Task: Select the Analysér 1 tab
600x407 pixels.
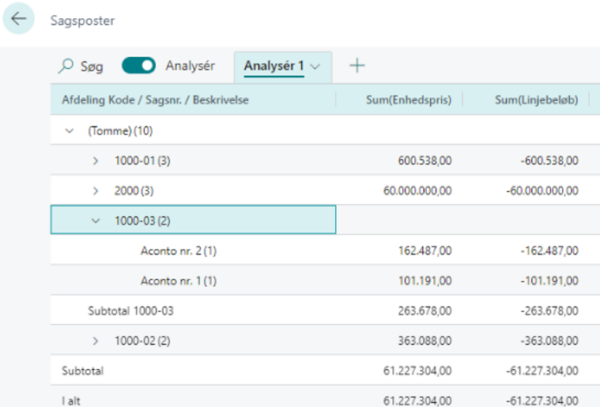Action: [274, 66]
